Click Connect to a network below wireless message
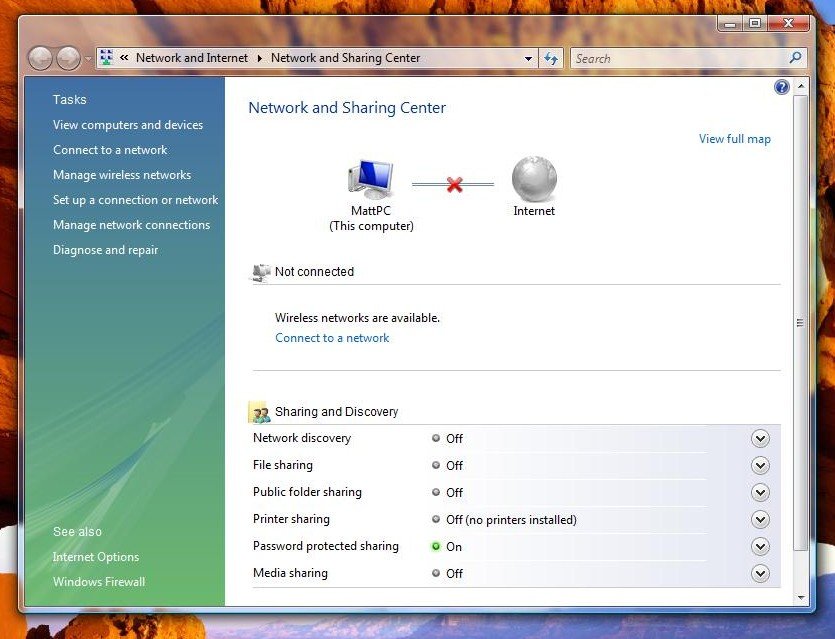The width and height of the screenshot is (835, 639). pos(332,338)
